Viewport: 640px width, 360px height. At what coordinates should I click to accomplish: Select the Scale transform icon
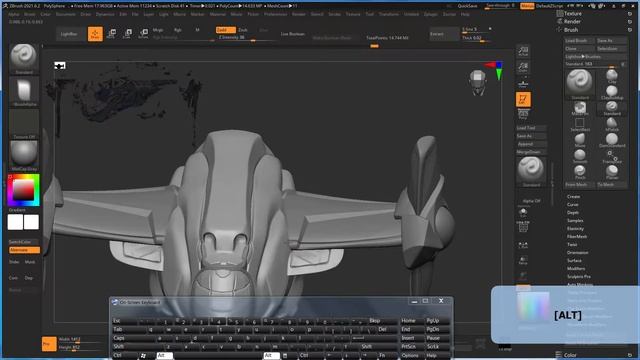[x=127, y=34]
